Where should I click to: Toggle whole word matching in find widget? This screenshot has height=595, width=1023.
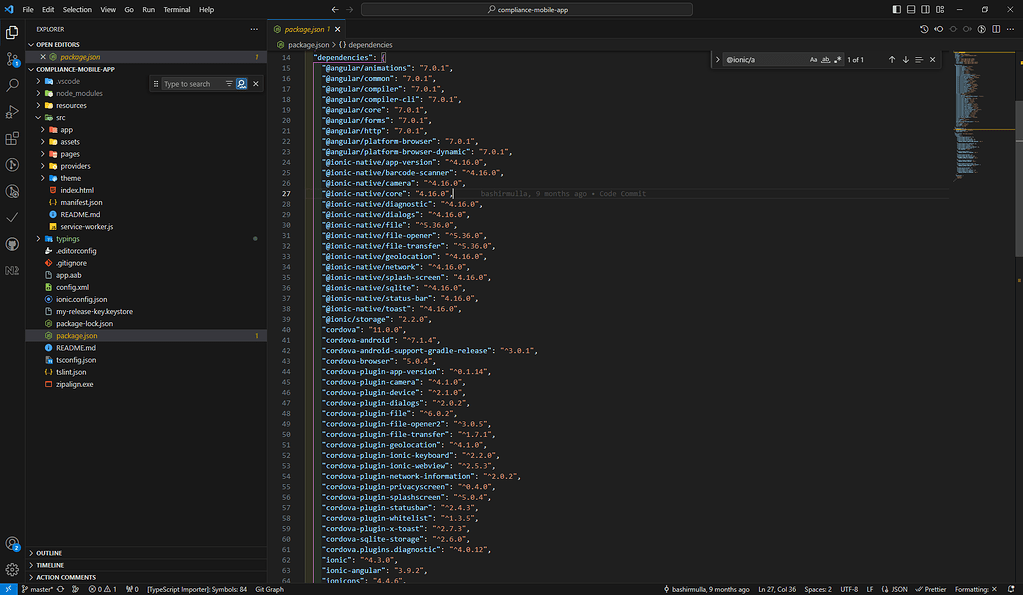826,60
